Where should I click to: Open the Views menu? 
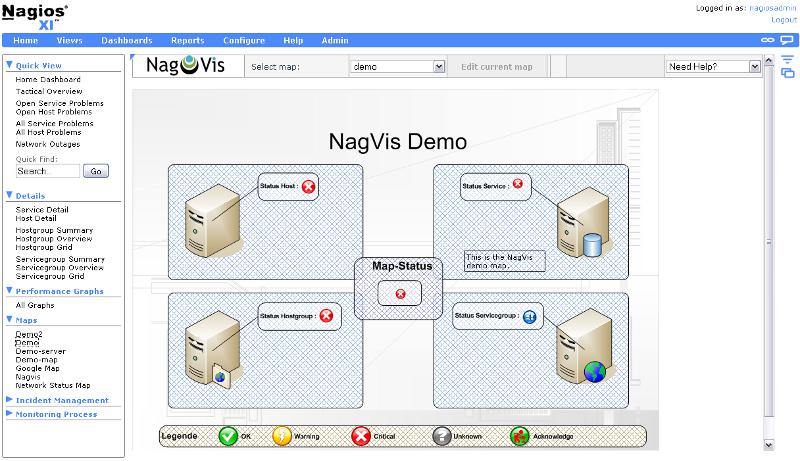pos(69,40)
